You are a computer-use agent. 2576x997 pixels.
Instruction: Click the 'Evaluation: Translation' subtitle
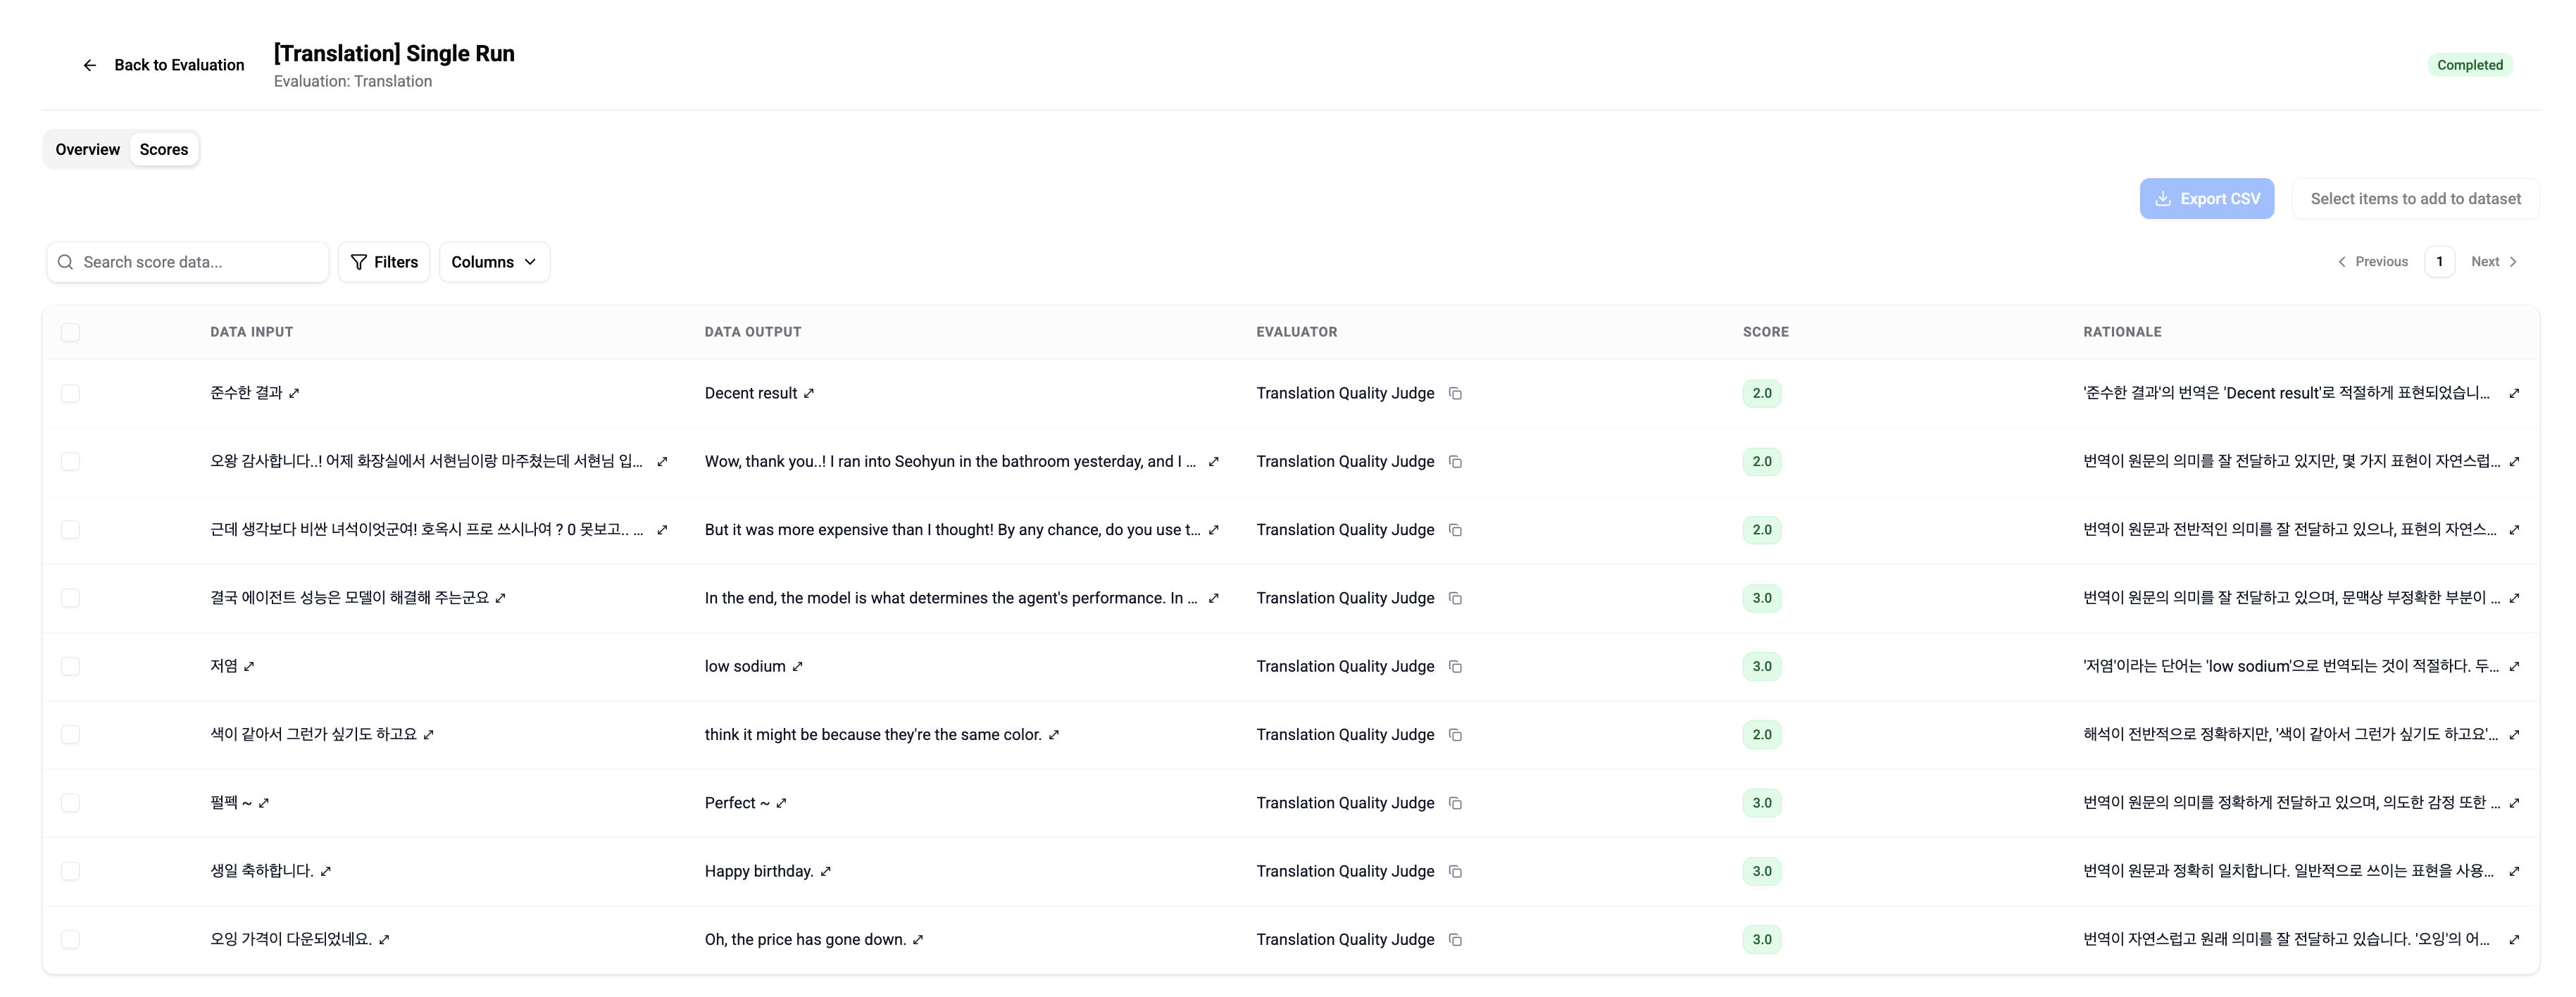pos(353,82)
